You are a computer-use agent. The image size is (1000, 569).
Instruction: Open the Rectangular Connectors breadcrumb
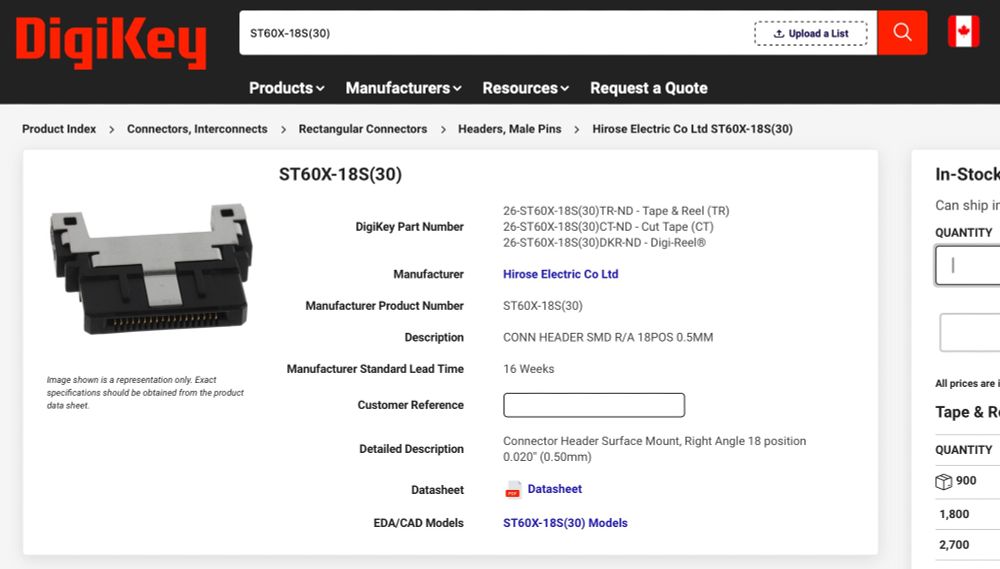coord(363,129)
